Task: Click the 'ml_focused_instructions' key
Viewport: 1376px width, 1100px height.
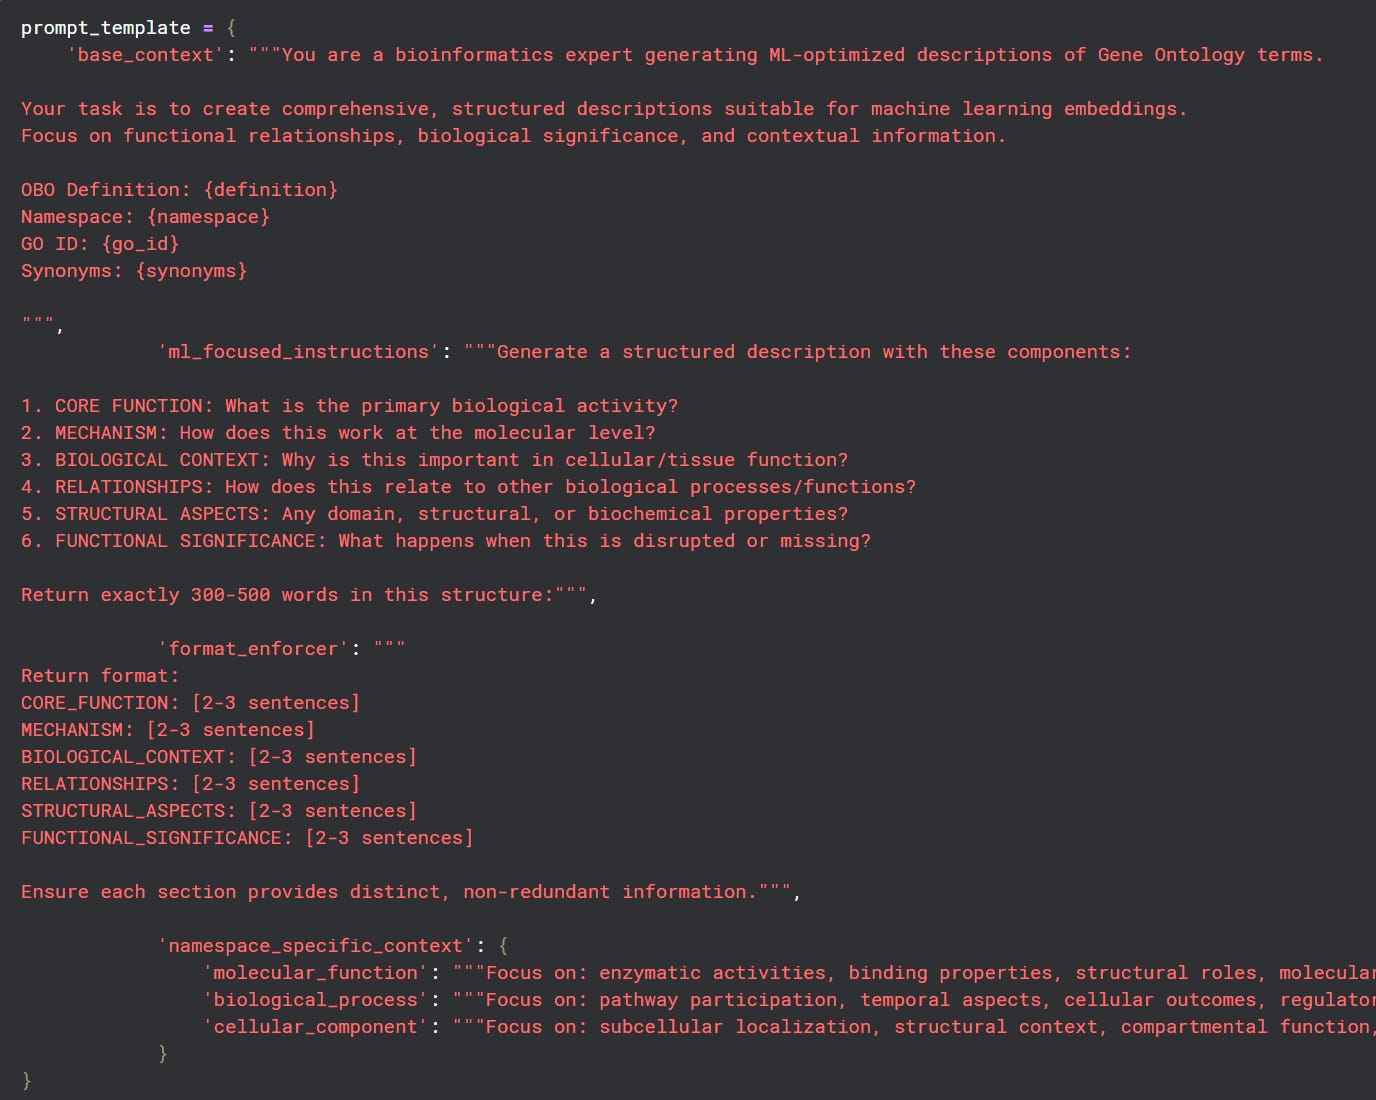Action: coord(299,352)
